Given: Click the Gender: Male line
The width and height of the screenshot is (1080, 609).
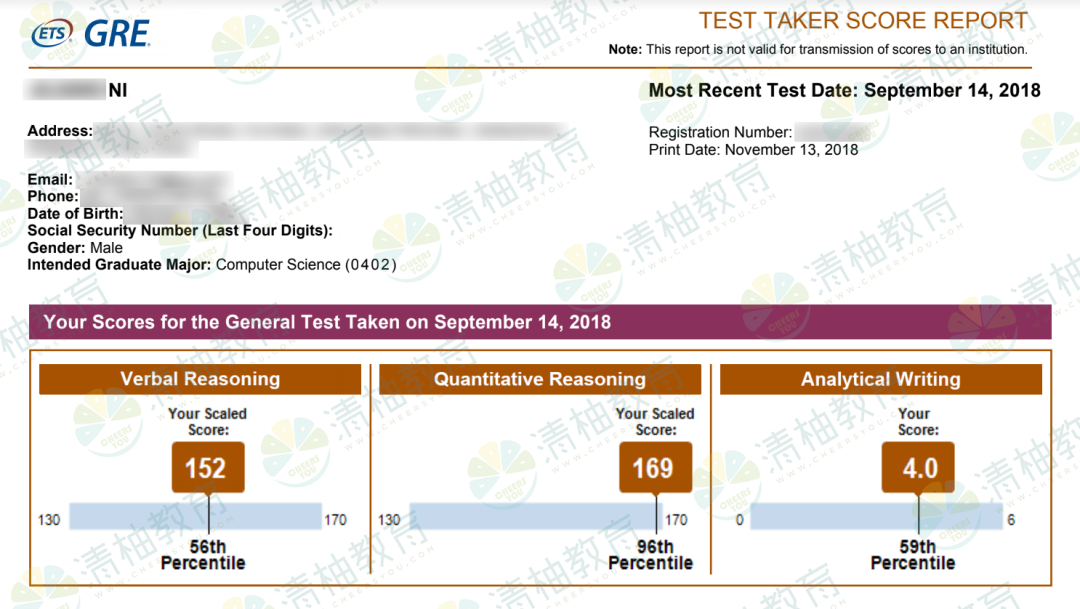Looking at the screenshot, I should [x=75, y=248].
